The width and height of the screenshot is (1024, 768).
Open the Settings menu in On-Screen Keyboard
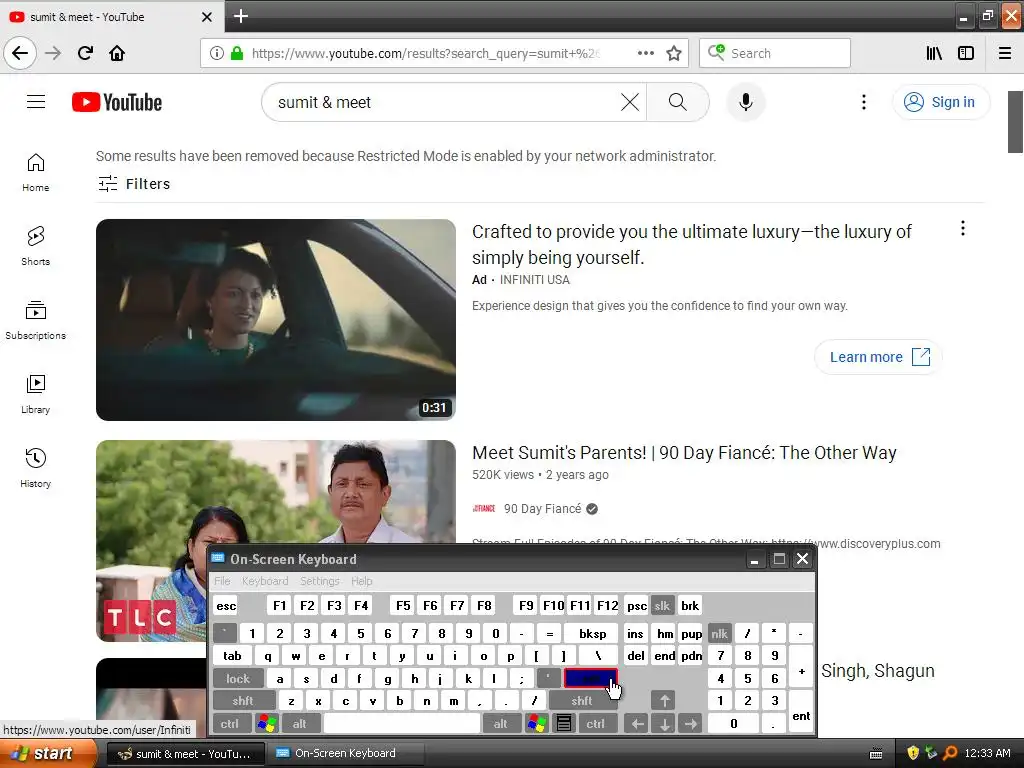pyautogui.click(x=319, y=581)
